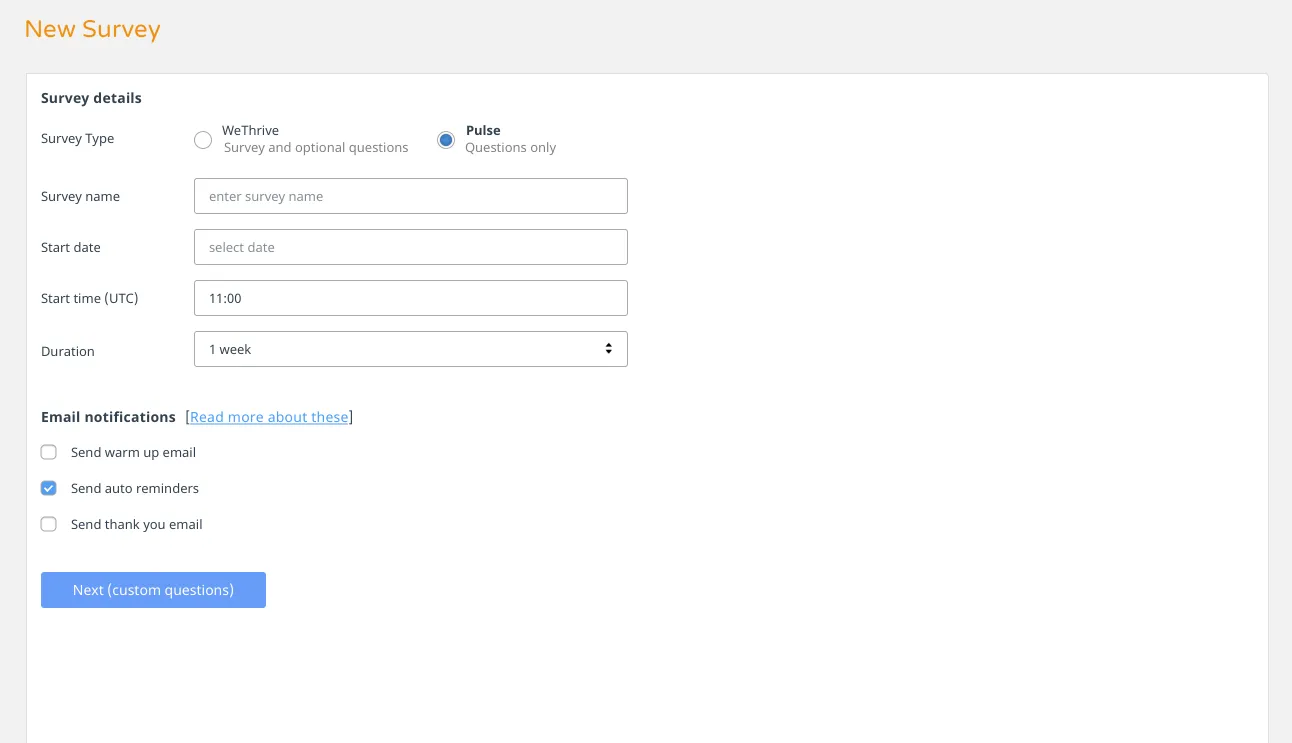Click the Survey details heading
The width and height of the screenshot is (1292, 743).
[x=91, y=98]
